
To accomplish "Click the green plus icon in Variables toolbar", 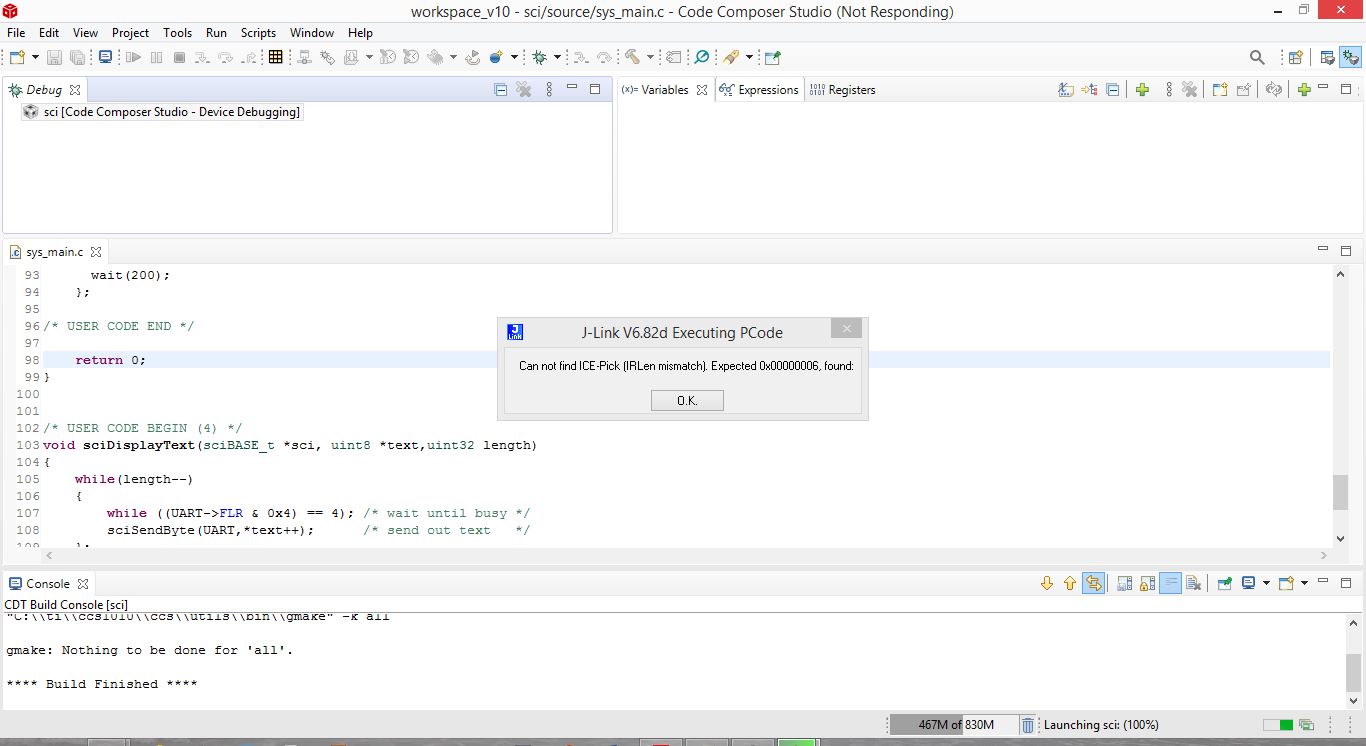I will pos(1142,89).
